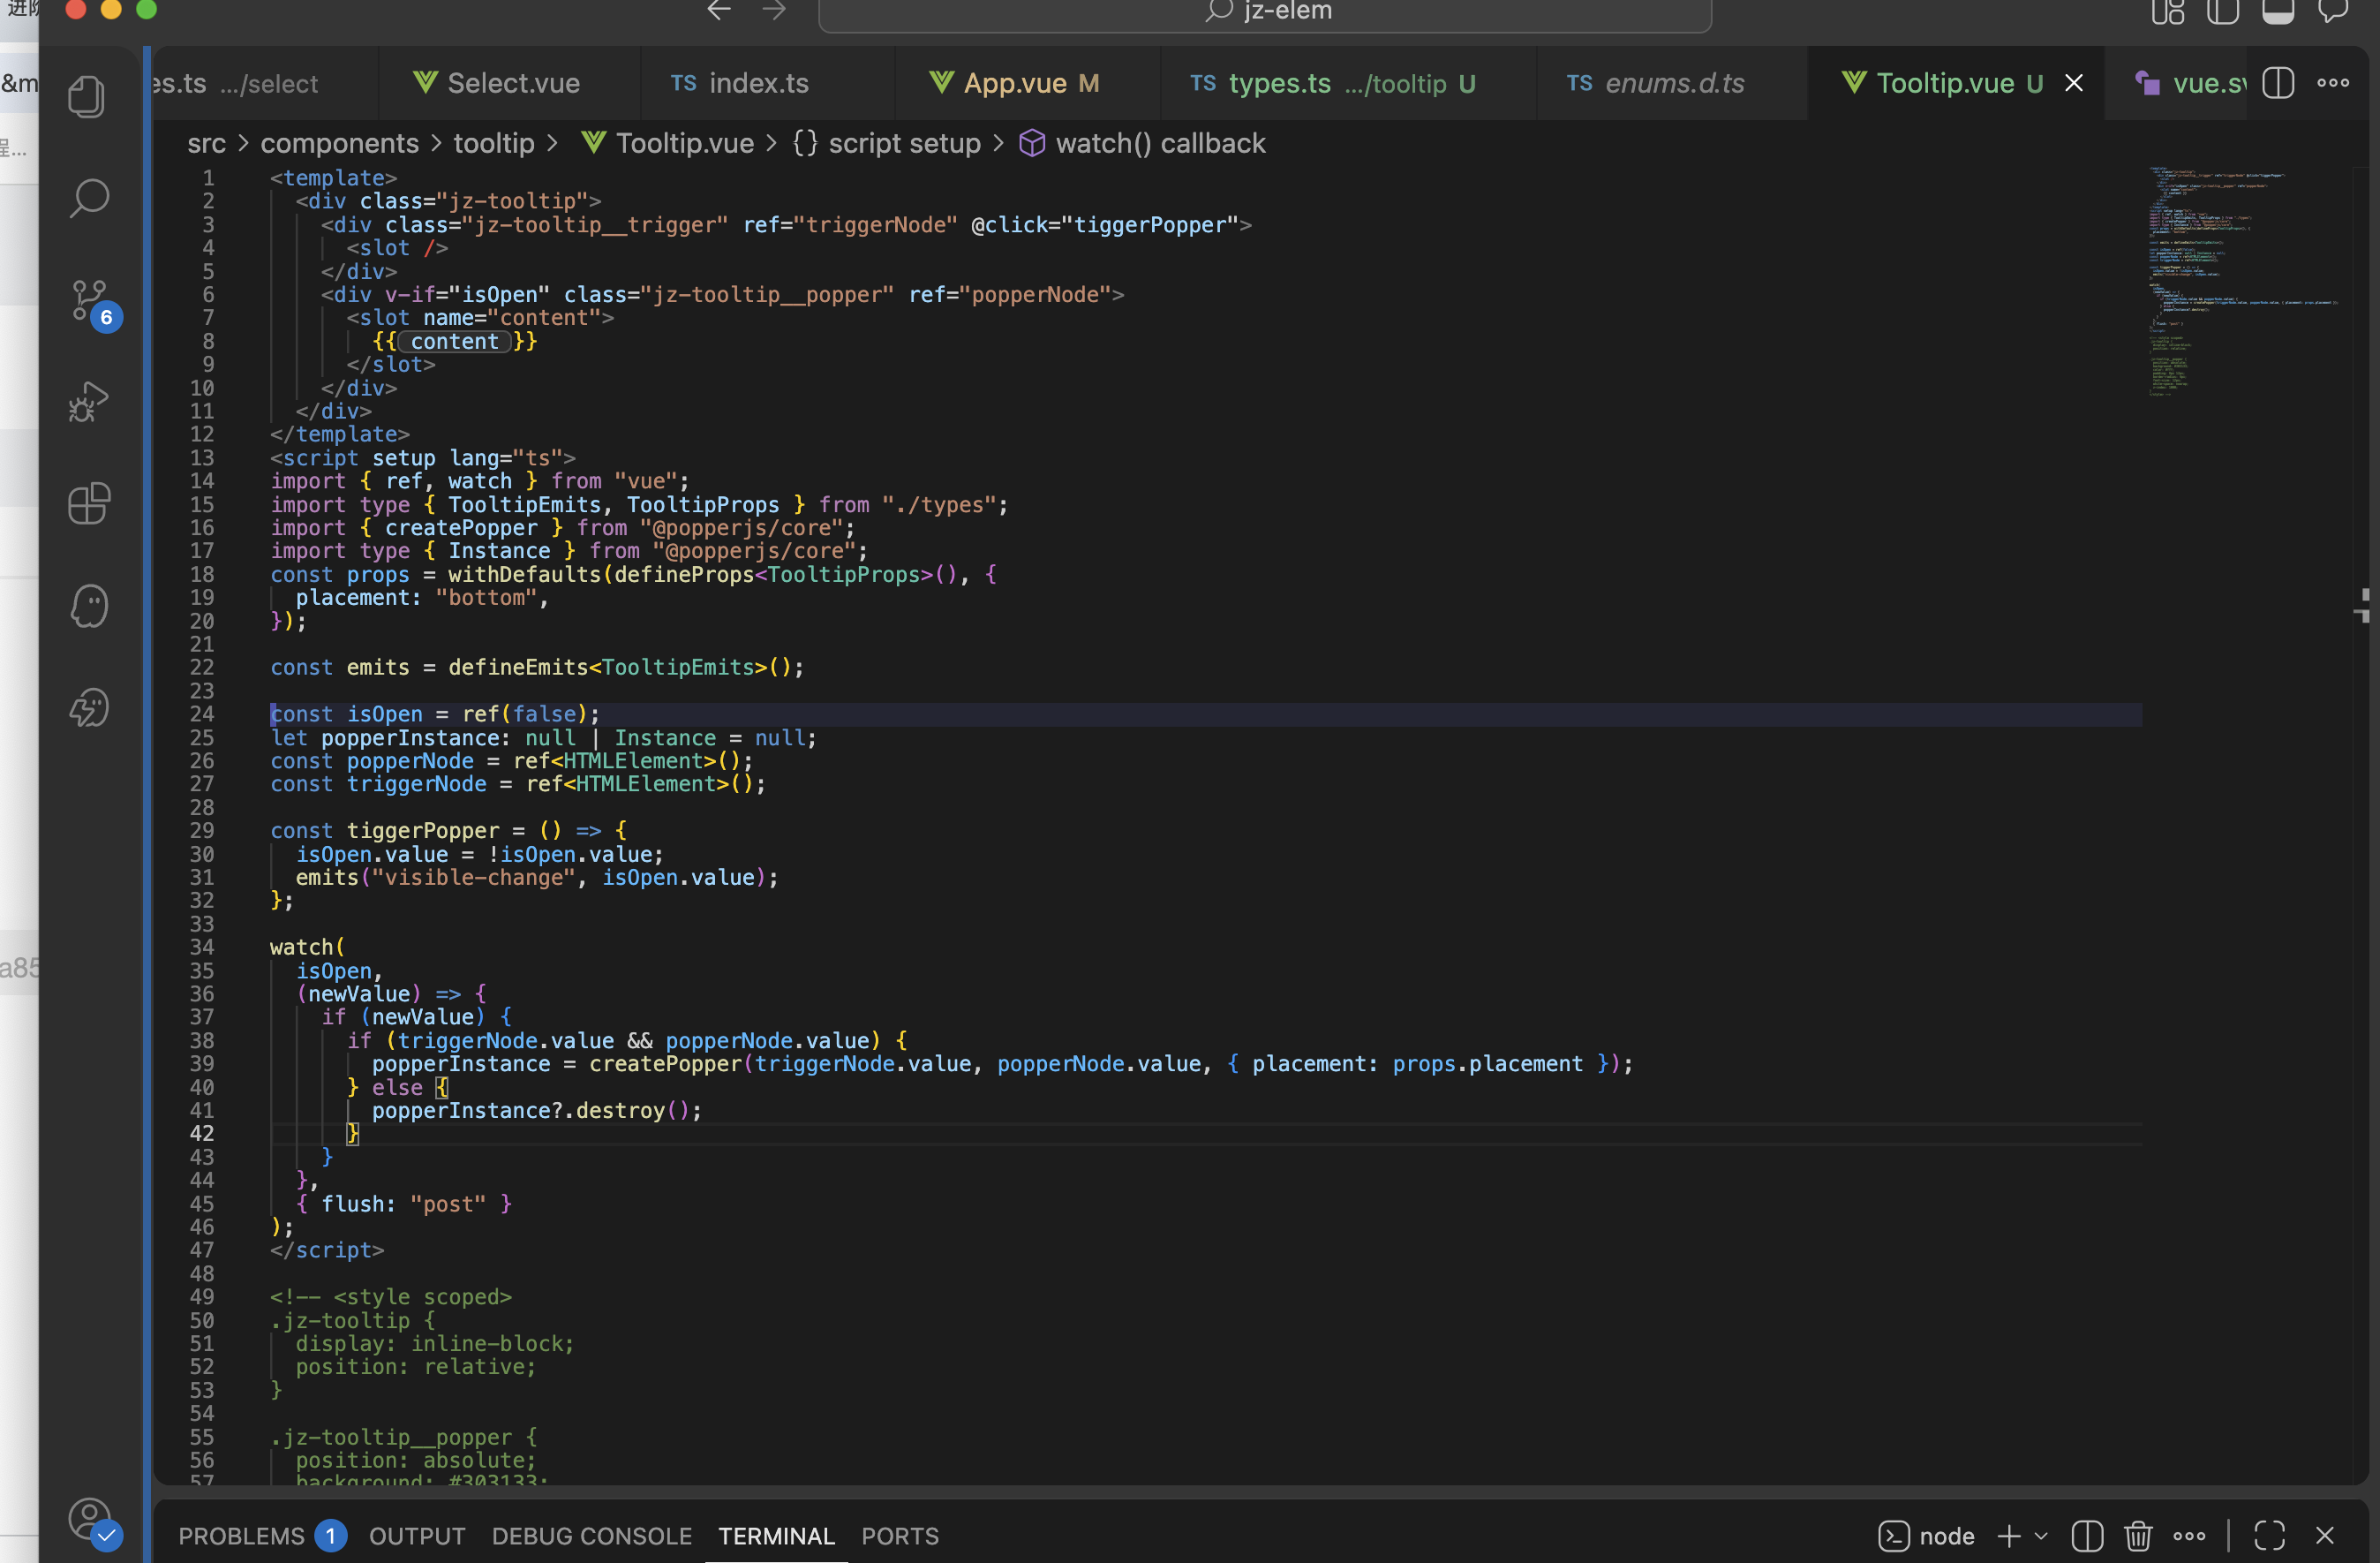This screenshot has width=2380, height=1563.
Task: Click the tooltip folder breadcrumb
Action: click(493, 144)
